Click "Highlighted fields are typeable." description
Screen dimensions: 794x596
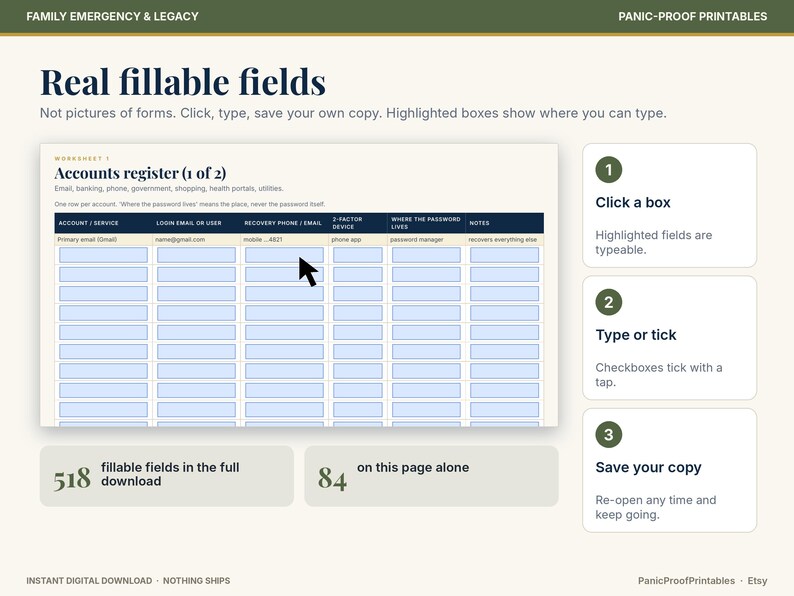(x=653, y=243)
